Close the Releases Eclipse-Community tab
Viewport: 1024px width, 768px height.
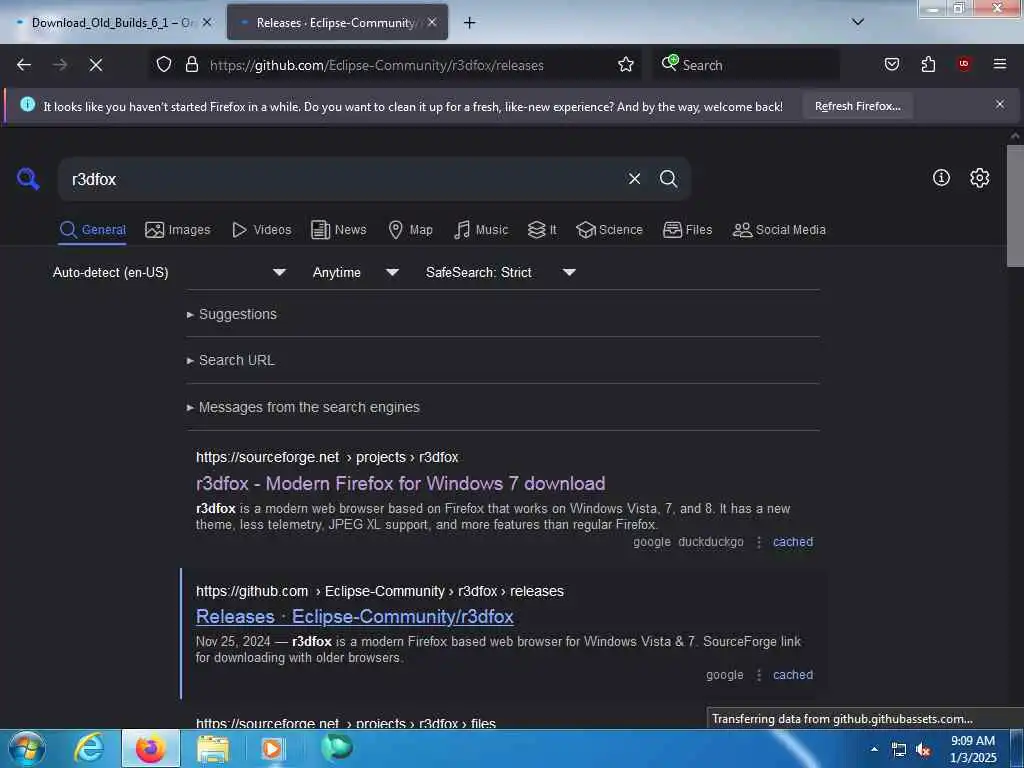[432, 22]
